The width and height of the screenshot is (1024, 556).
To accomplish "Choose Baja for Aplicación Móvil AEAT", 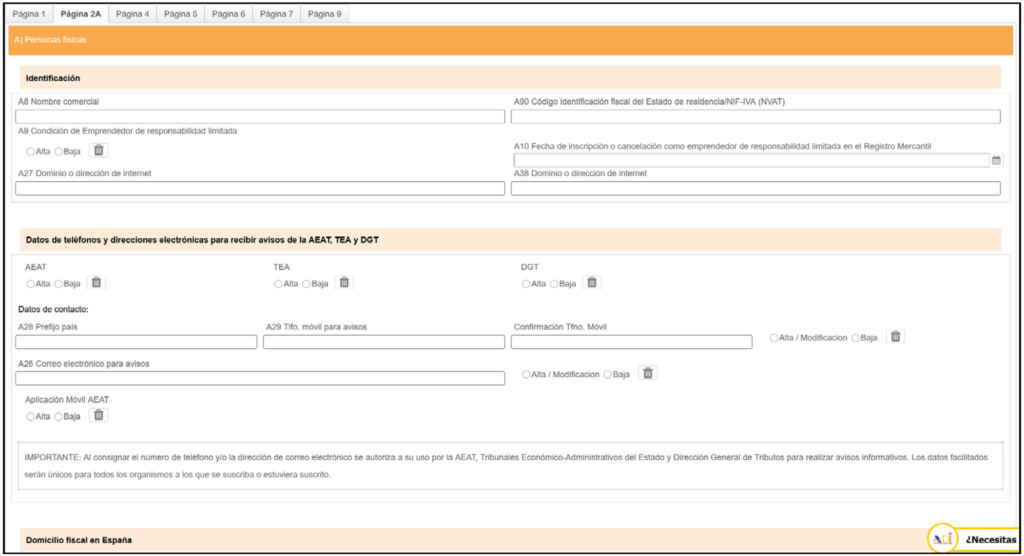I will point(58,416).
